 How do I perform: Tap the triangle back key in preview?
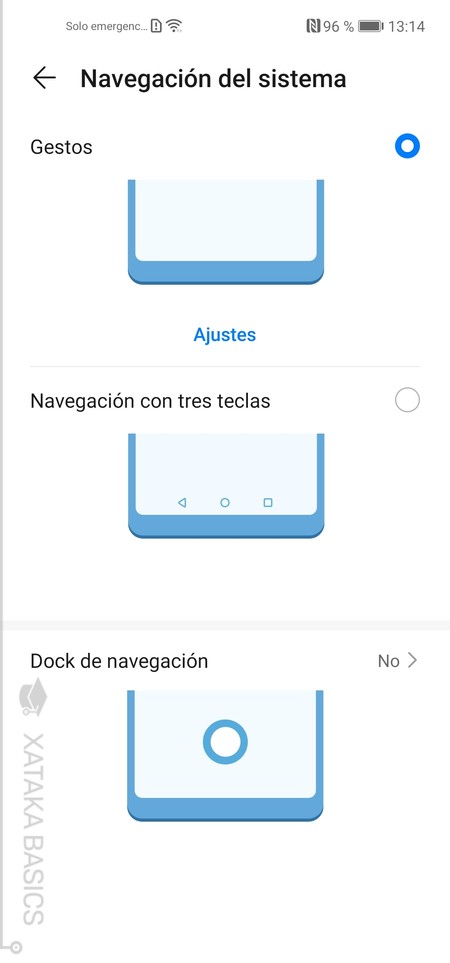[182, 502]
